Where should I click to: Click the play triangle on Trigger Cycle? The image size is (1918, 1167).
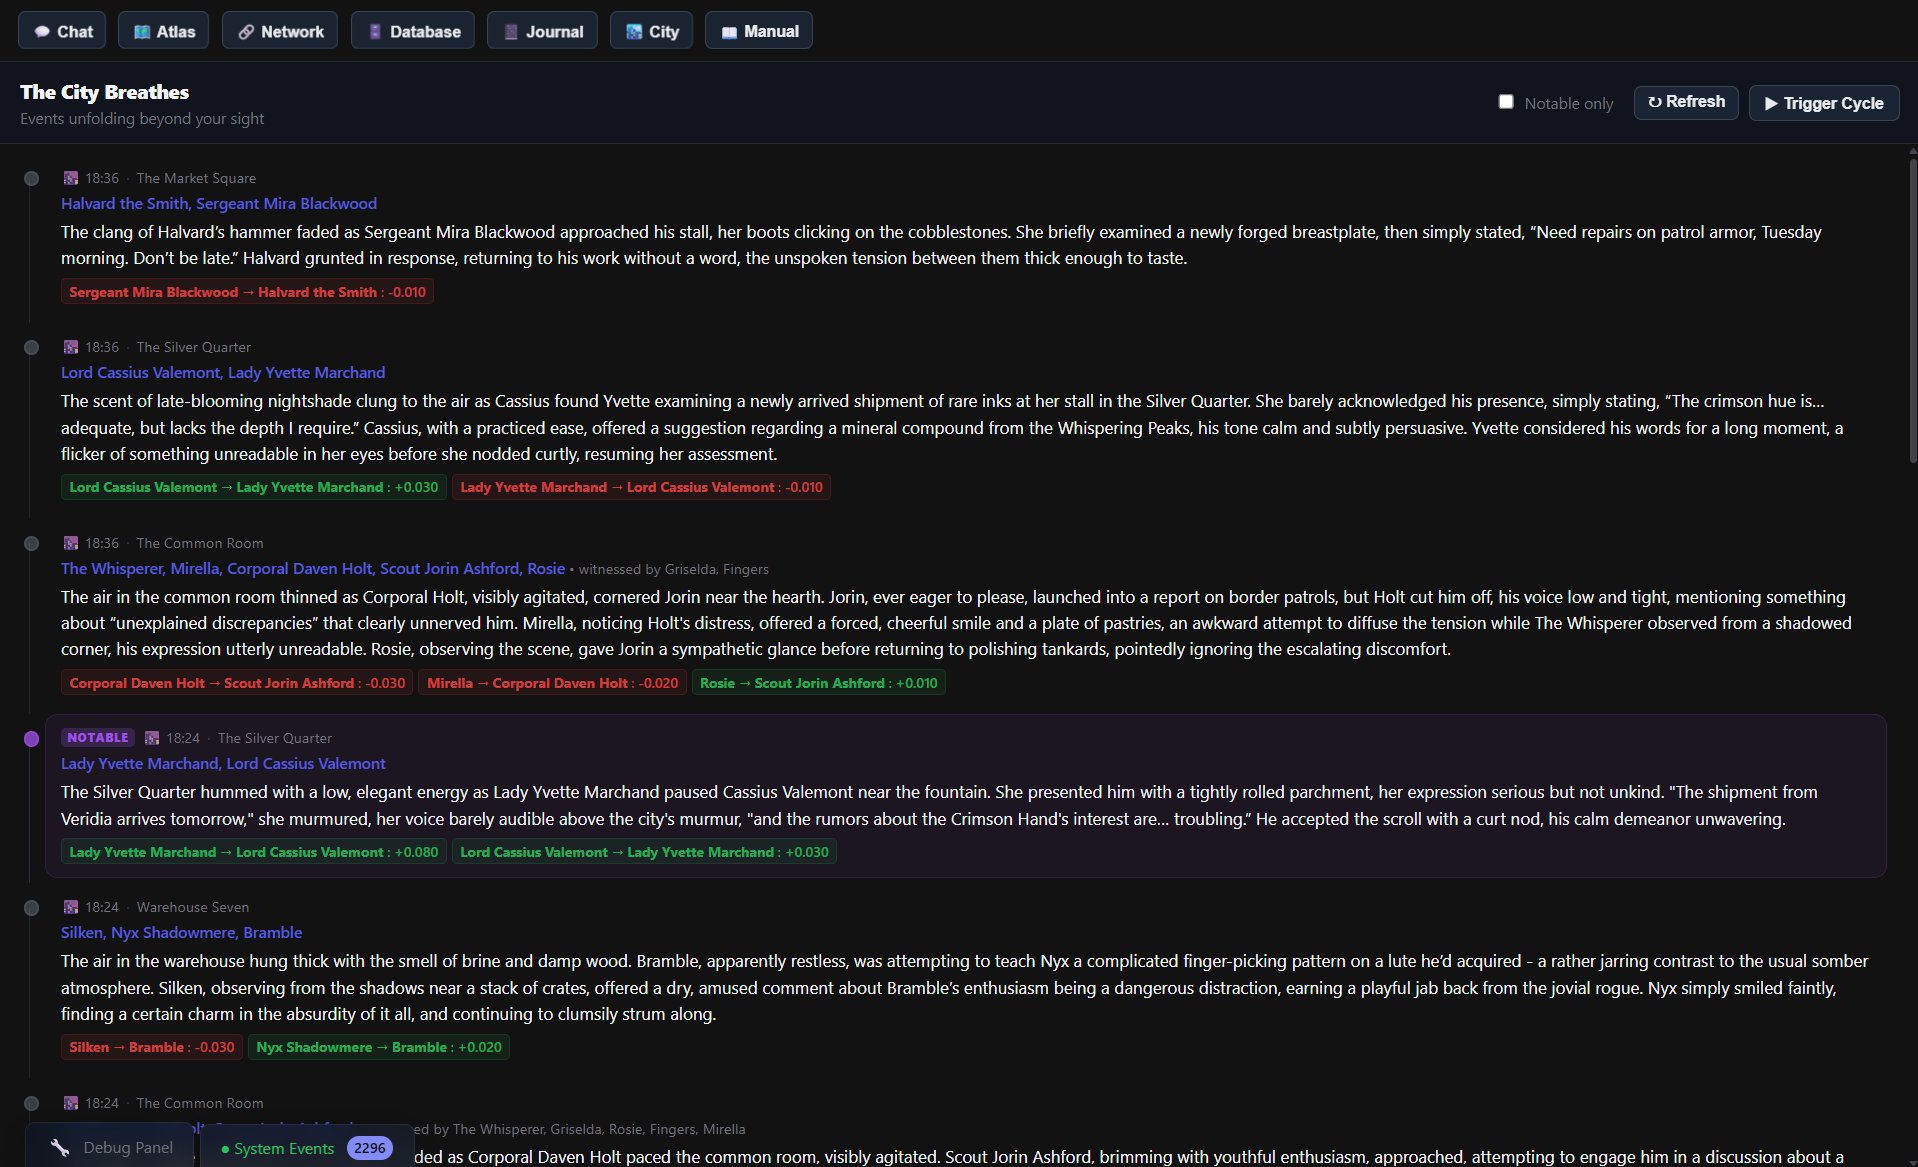(x=1772, y=103)
